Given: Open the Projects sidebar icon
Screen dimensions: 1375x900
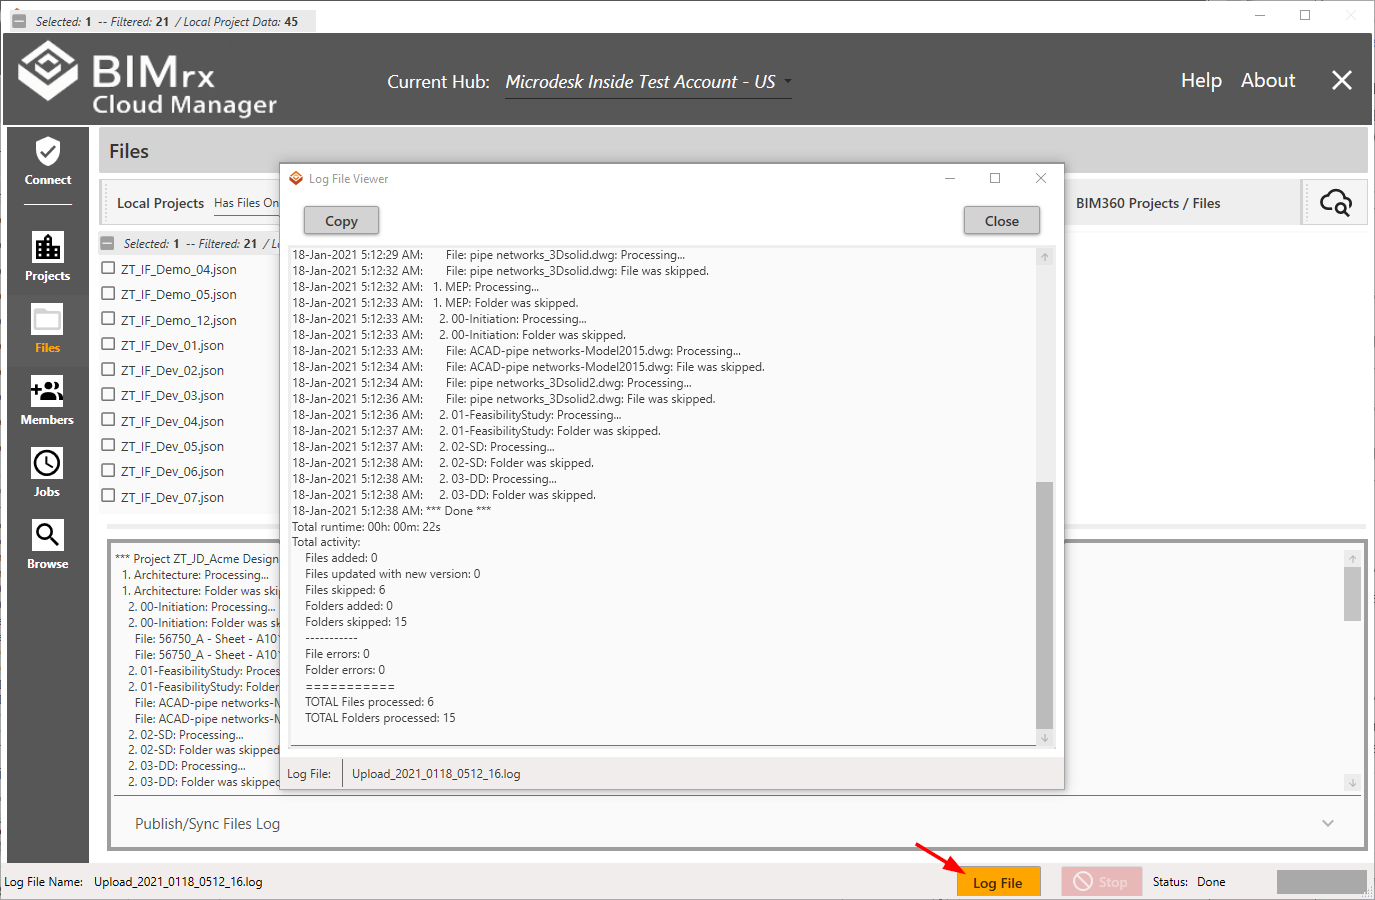Looking at the screenshot, I should [47, 256].
